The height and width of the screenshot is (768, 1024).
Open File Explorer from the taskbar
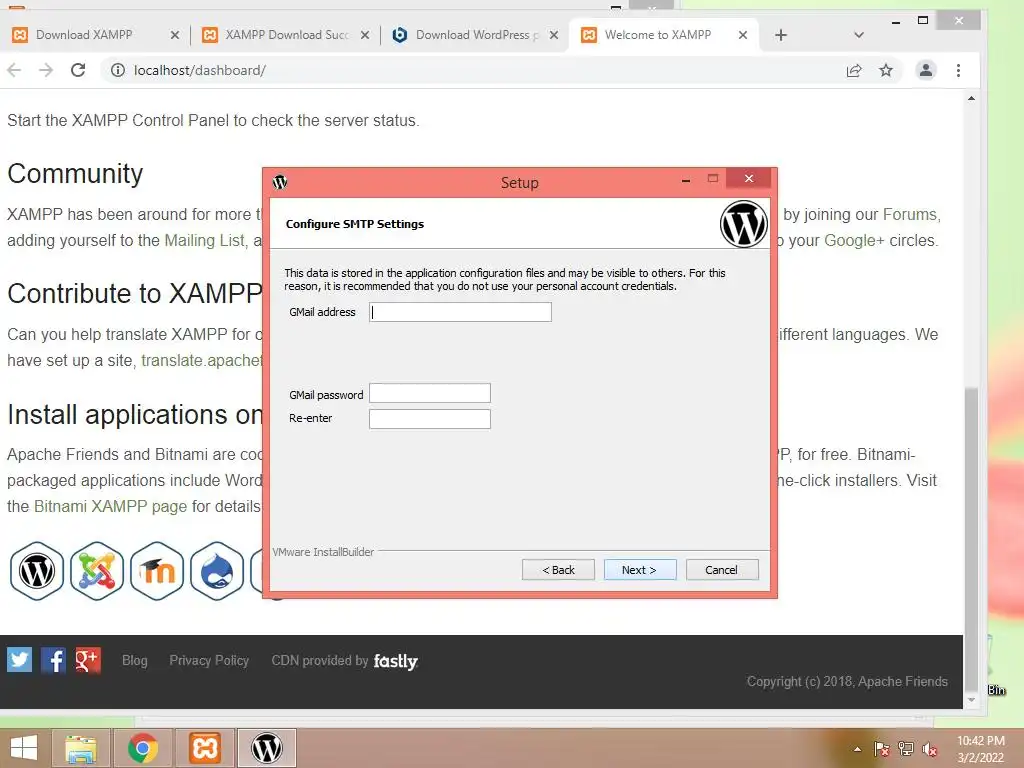click(x=81, y=748)
